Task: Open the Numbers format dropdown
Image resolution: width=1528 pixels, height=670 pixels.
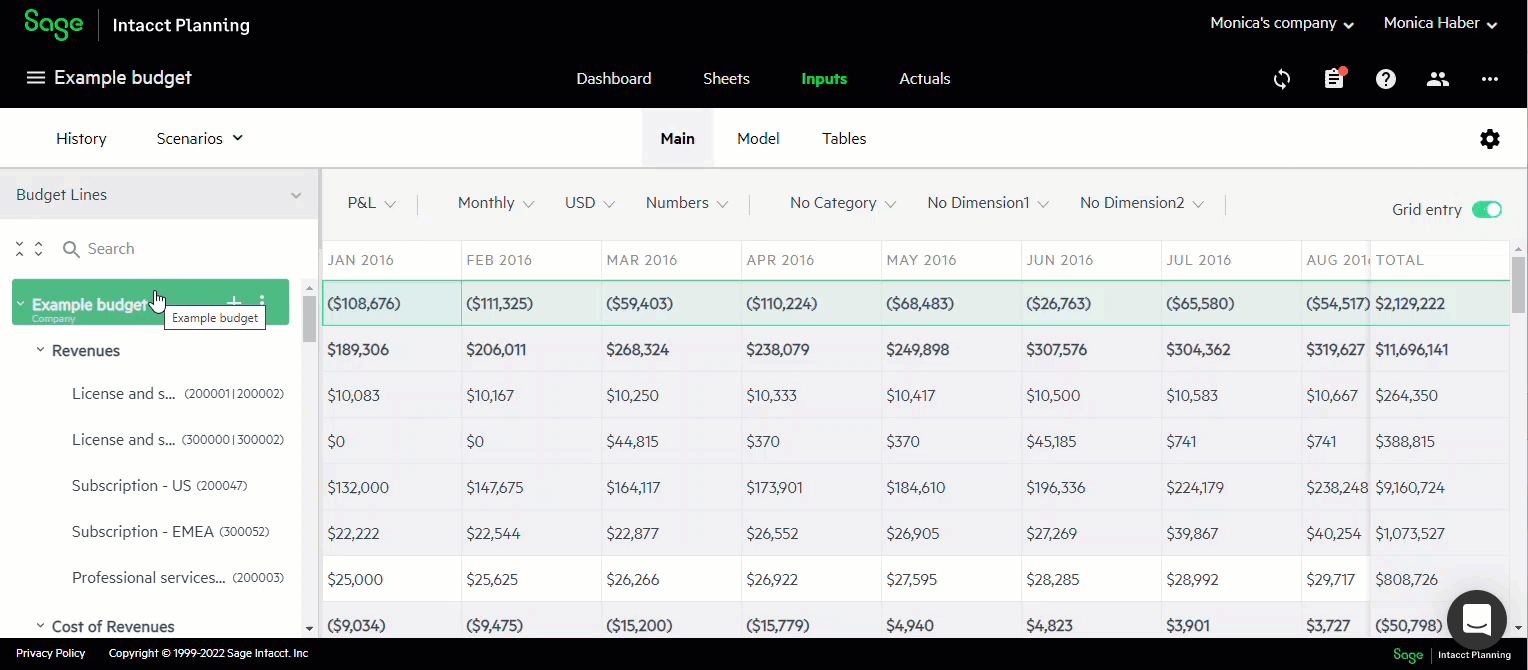Action: click(x=687, y=203)
